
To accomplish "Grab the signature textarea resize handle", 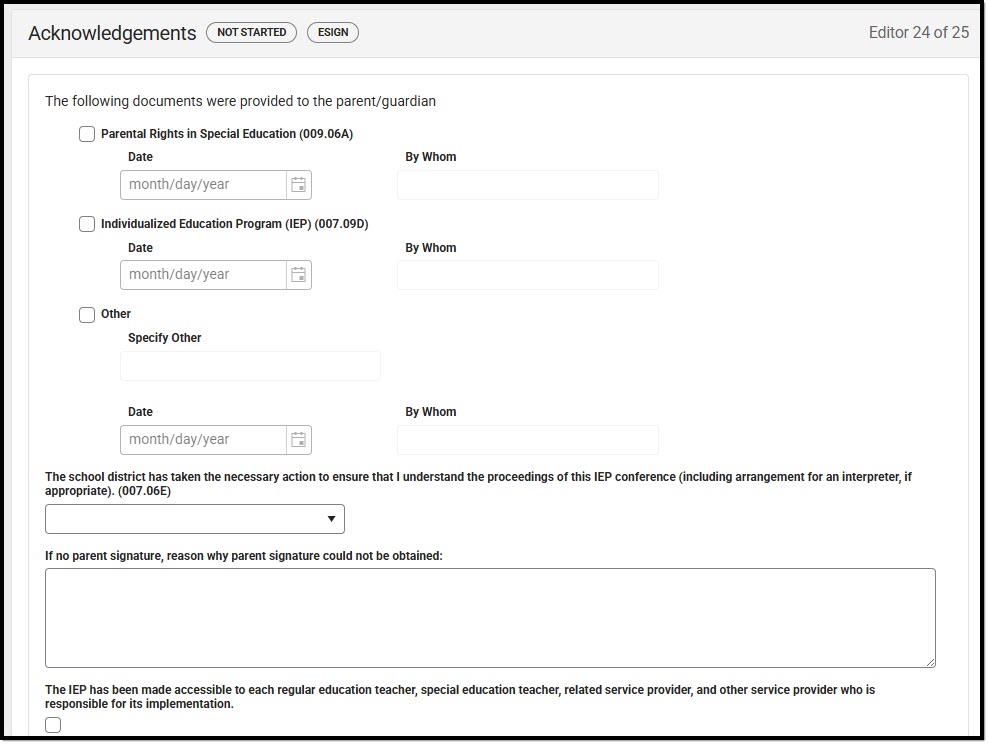I will click(931, 663).
